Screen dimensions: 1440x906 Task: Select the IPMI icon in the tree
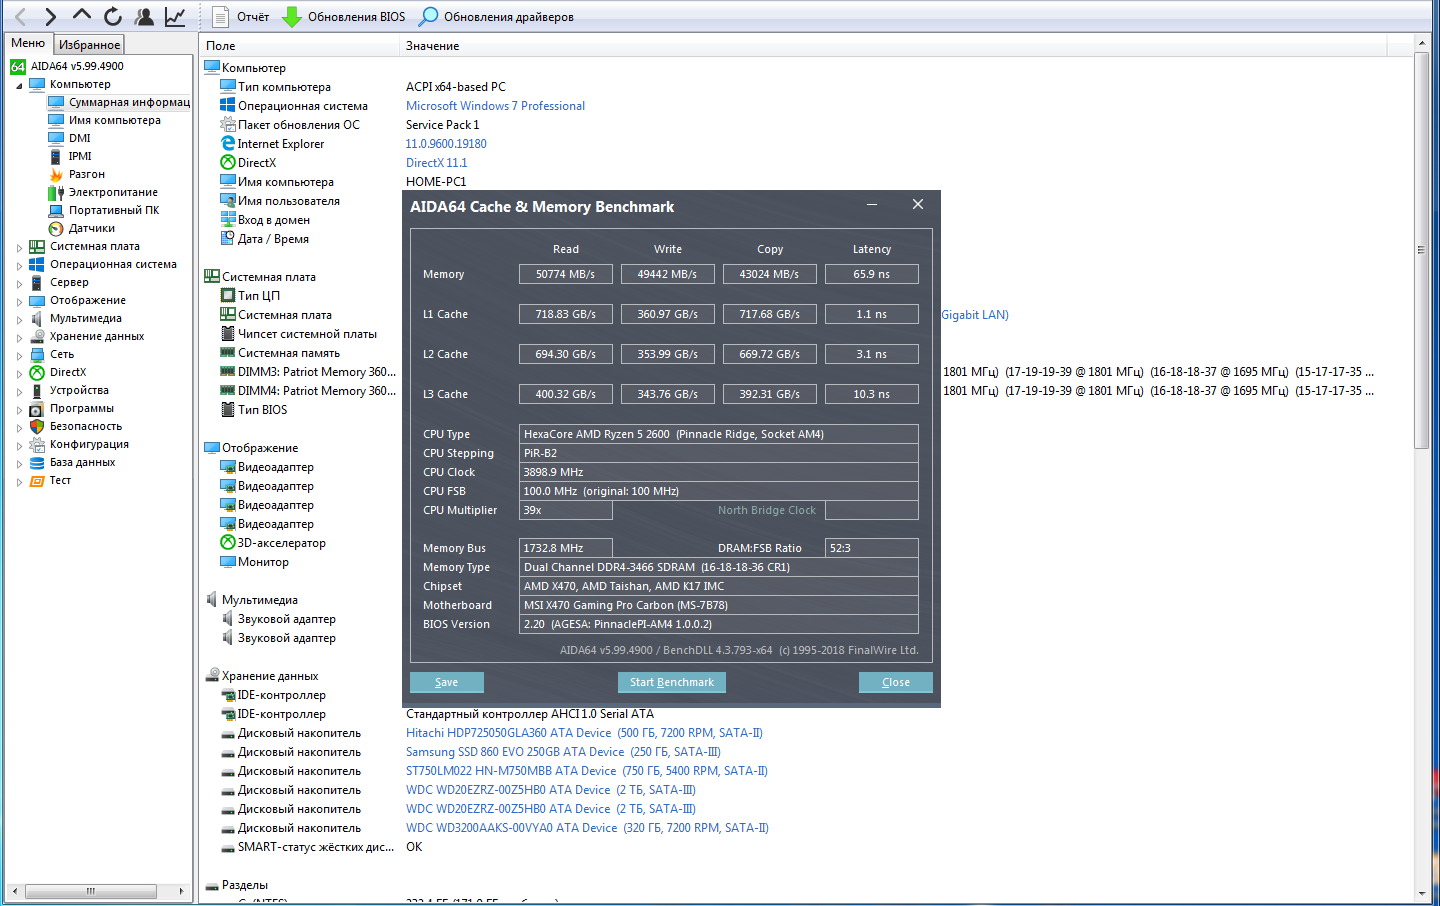56,156
